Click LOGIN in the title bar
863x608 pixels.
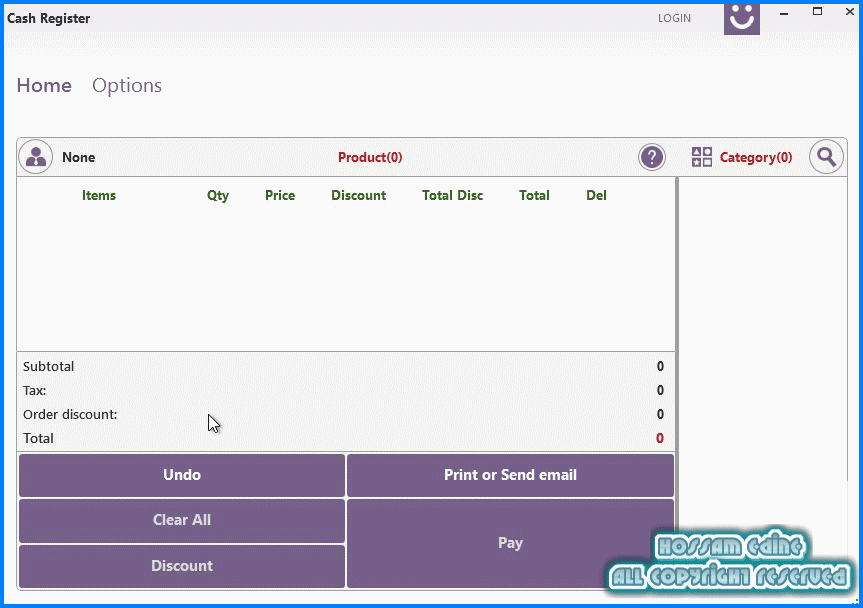674,18
